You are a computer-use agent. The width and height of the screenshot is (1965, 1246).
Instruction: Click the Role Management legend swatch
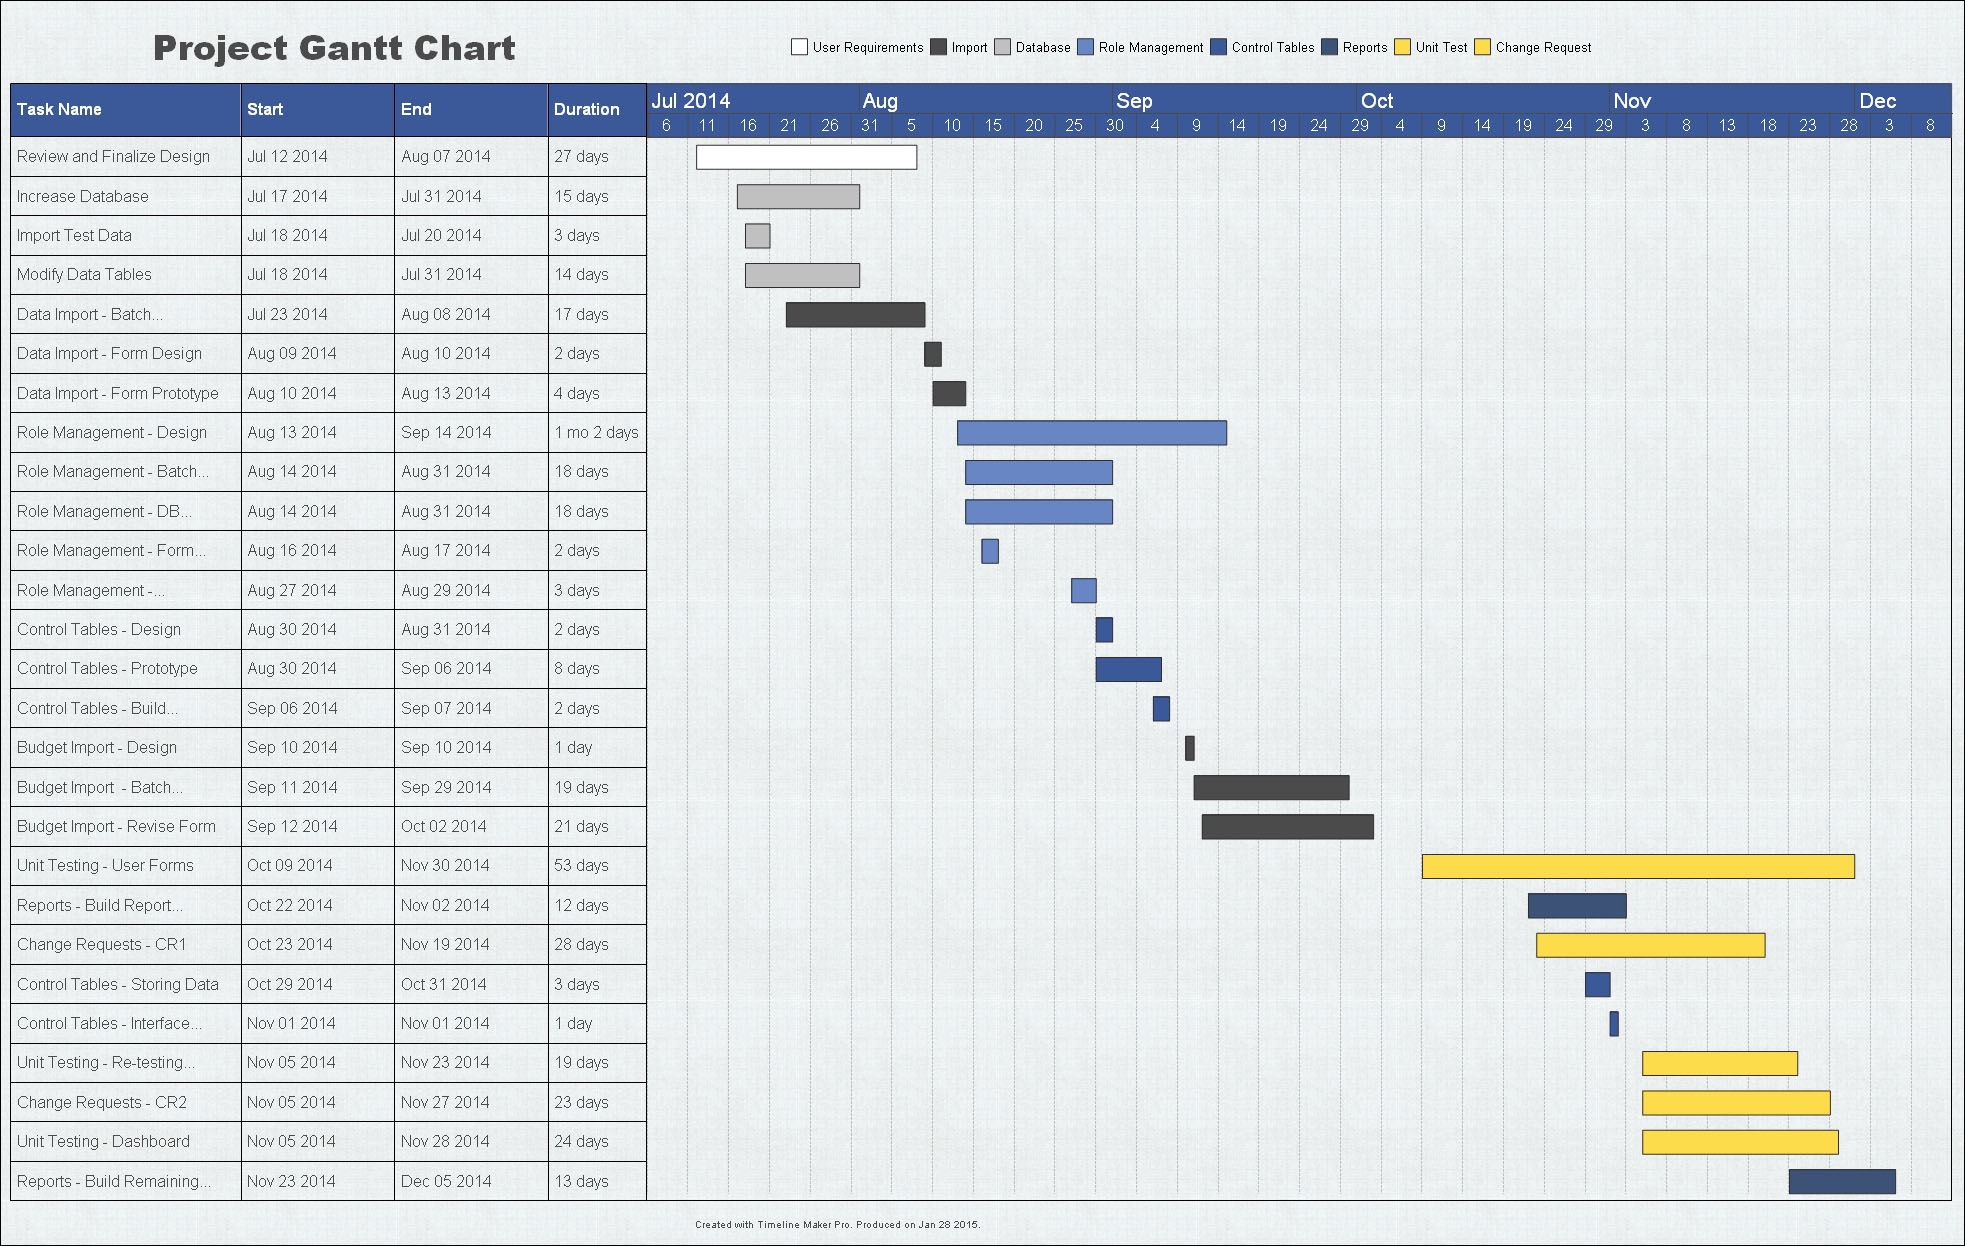pyautogui.click(x=1083, y=46)
